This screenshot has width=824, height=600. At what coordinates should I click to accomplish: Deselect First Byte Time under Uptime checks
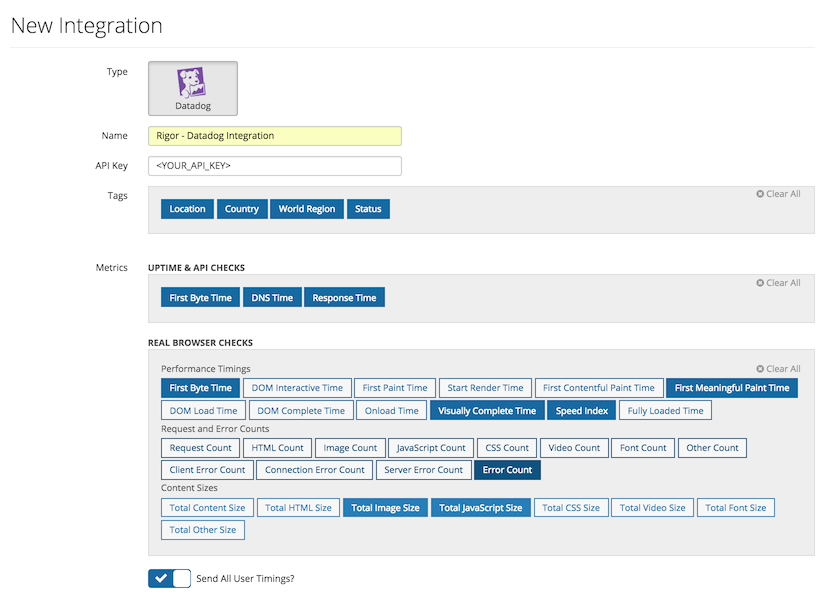coord(200,297)
